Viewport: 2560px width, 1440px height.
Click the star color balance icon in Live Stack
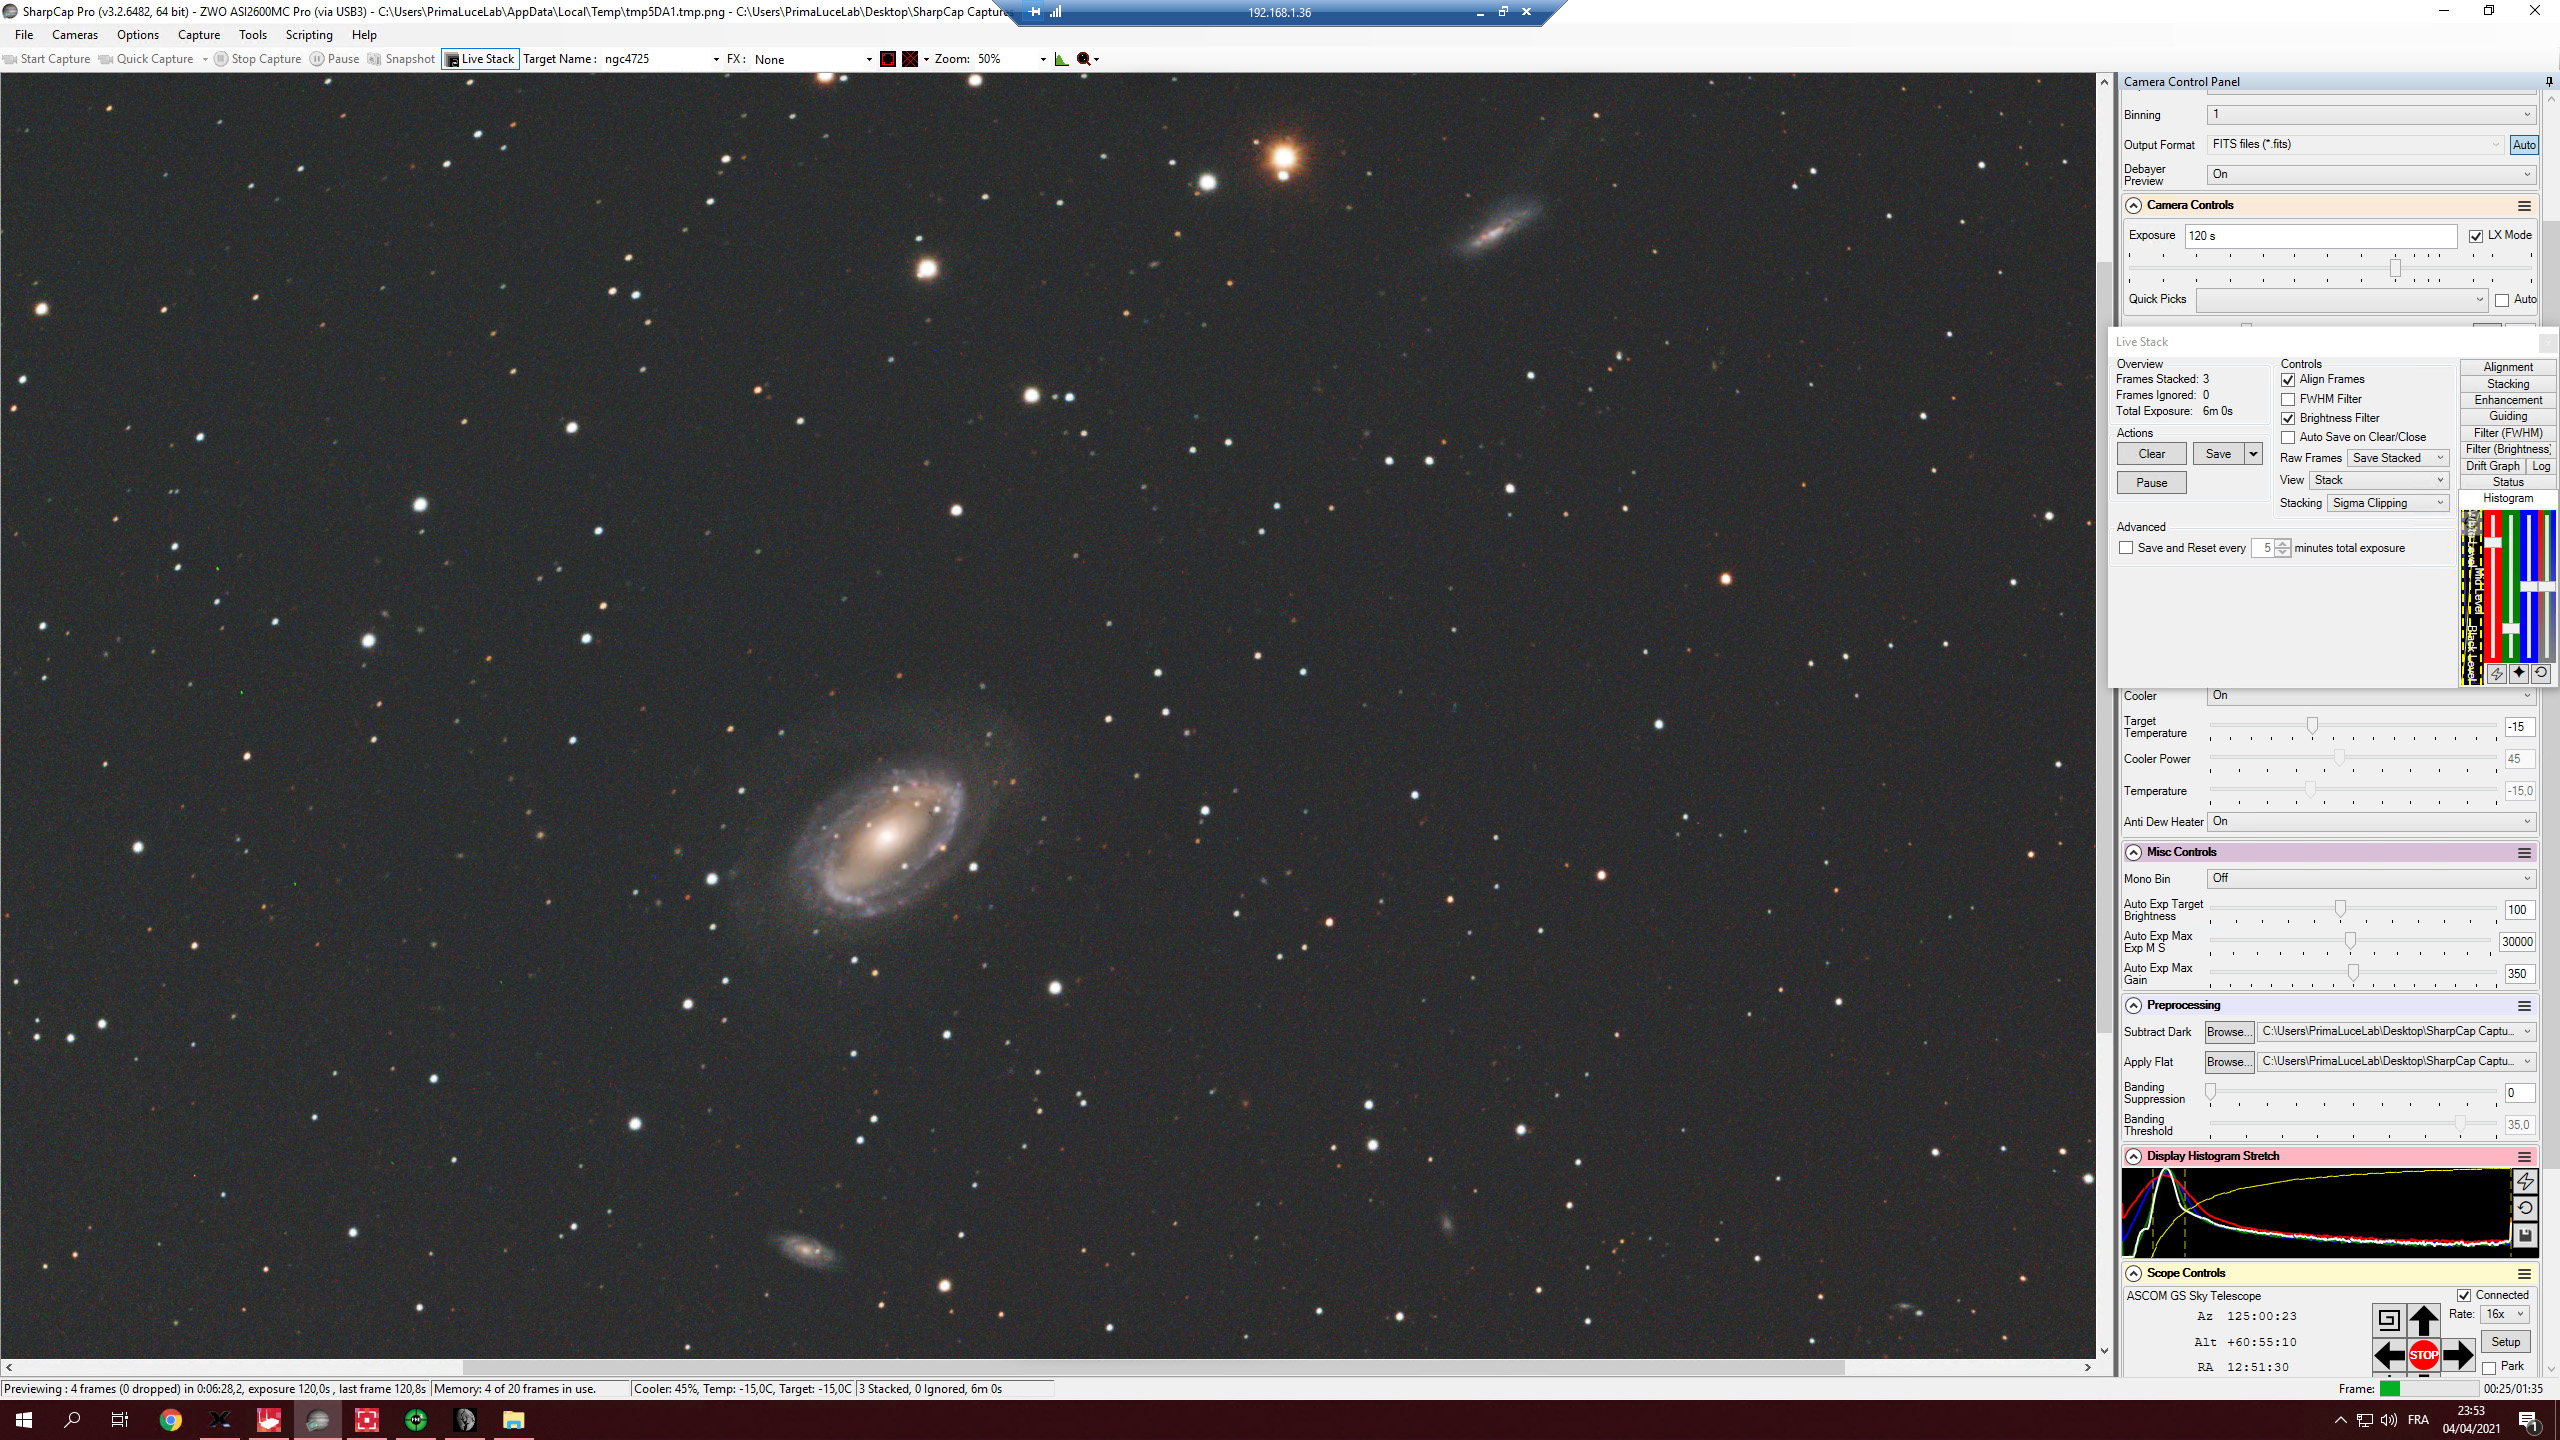[2519, 673]
